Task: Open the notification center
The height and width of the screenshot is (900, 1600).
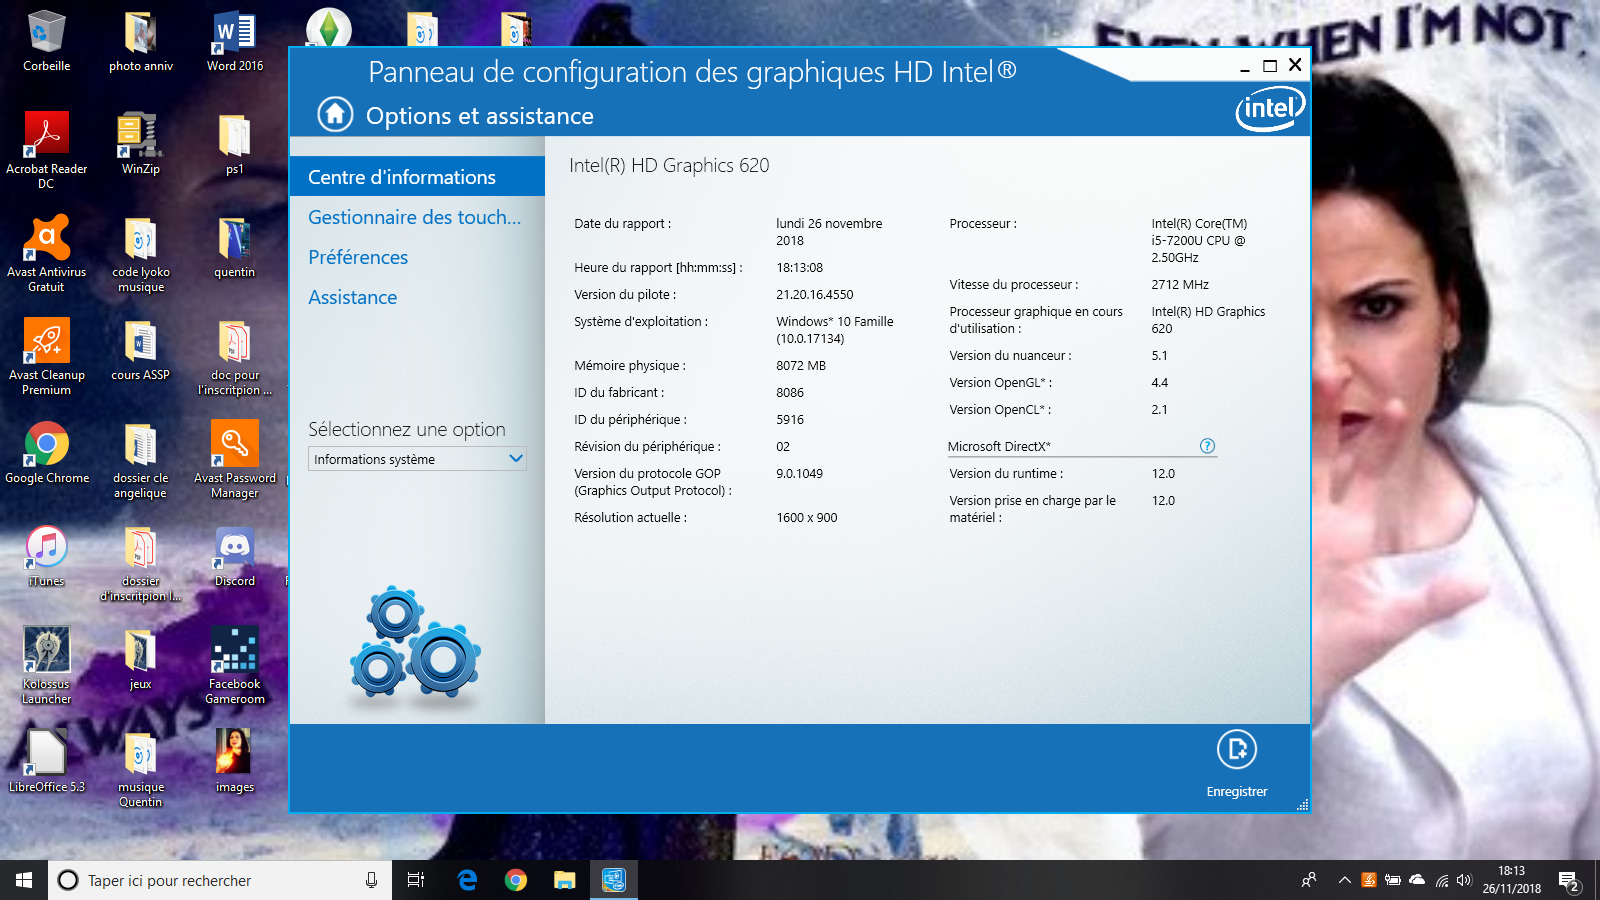Action: (1569, 880)
